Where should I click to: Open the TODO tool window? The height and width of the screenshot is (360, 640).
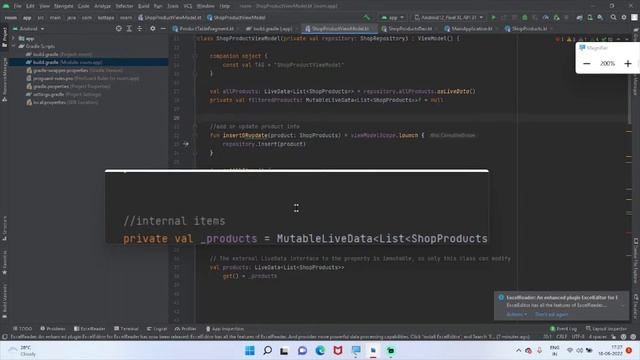[22, 329]
